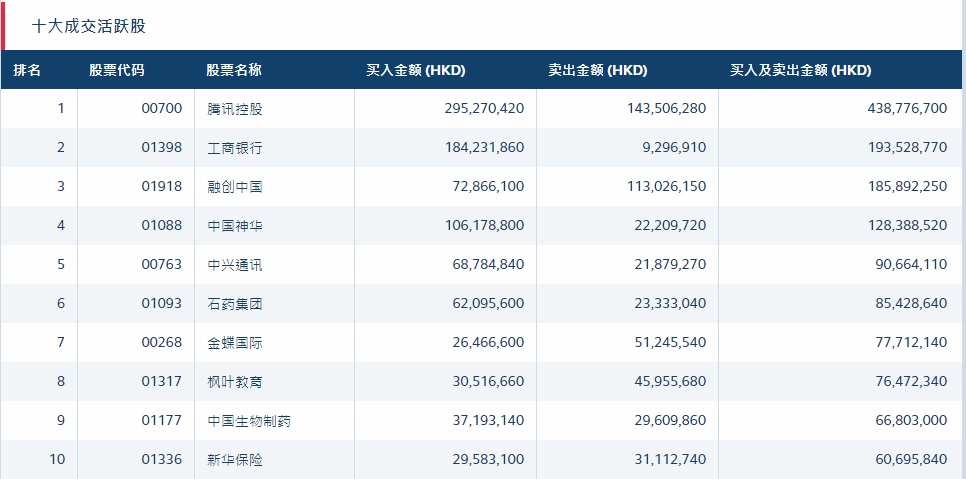Click buy amount 26,466,600
Image resolution: width=966 pixels, height=479 pixels.
pos(488,342)
